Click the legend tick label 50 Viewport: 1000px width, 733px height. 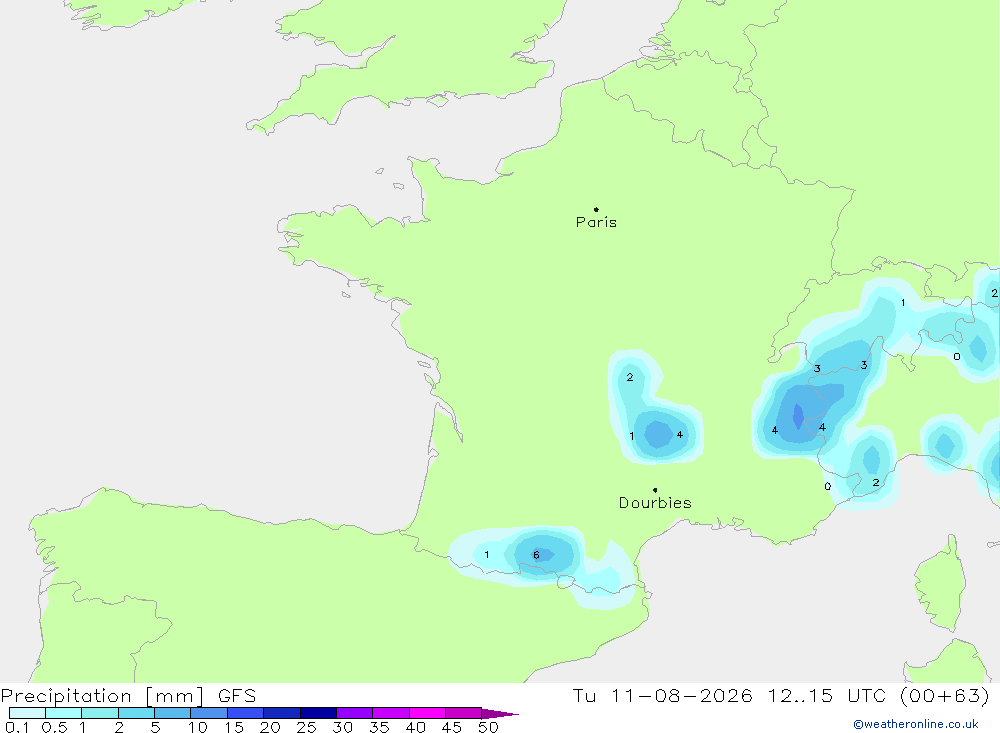coord(488,727)
